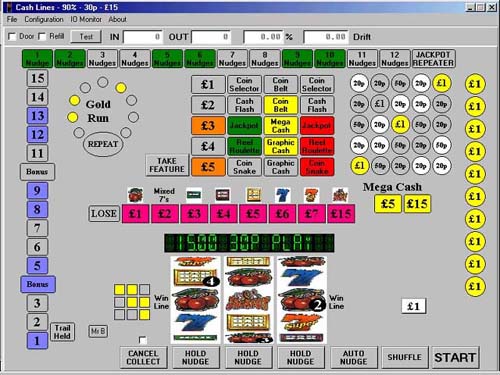
Task: Click the blue 7 symbol above the £6 win
Action: pyautogui.click(x=283, y=195)
